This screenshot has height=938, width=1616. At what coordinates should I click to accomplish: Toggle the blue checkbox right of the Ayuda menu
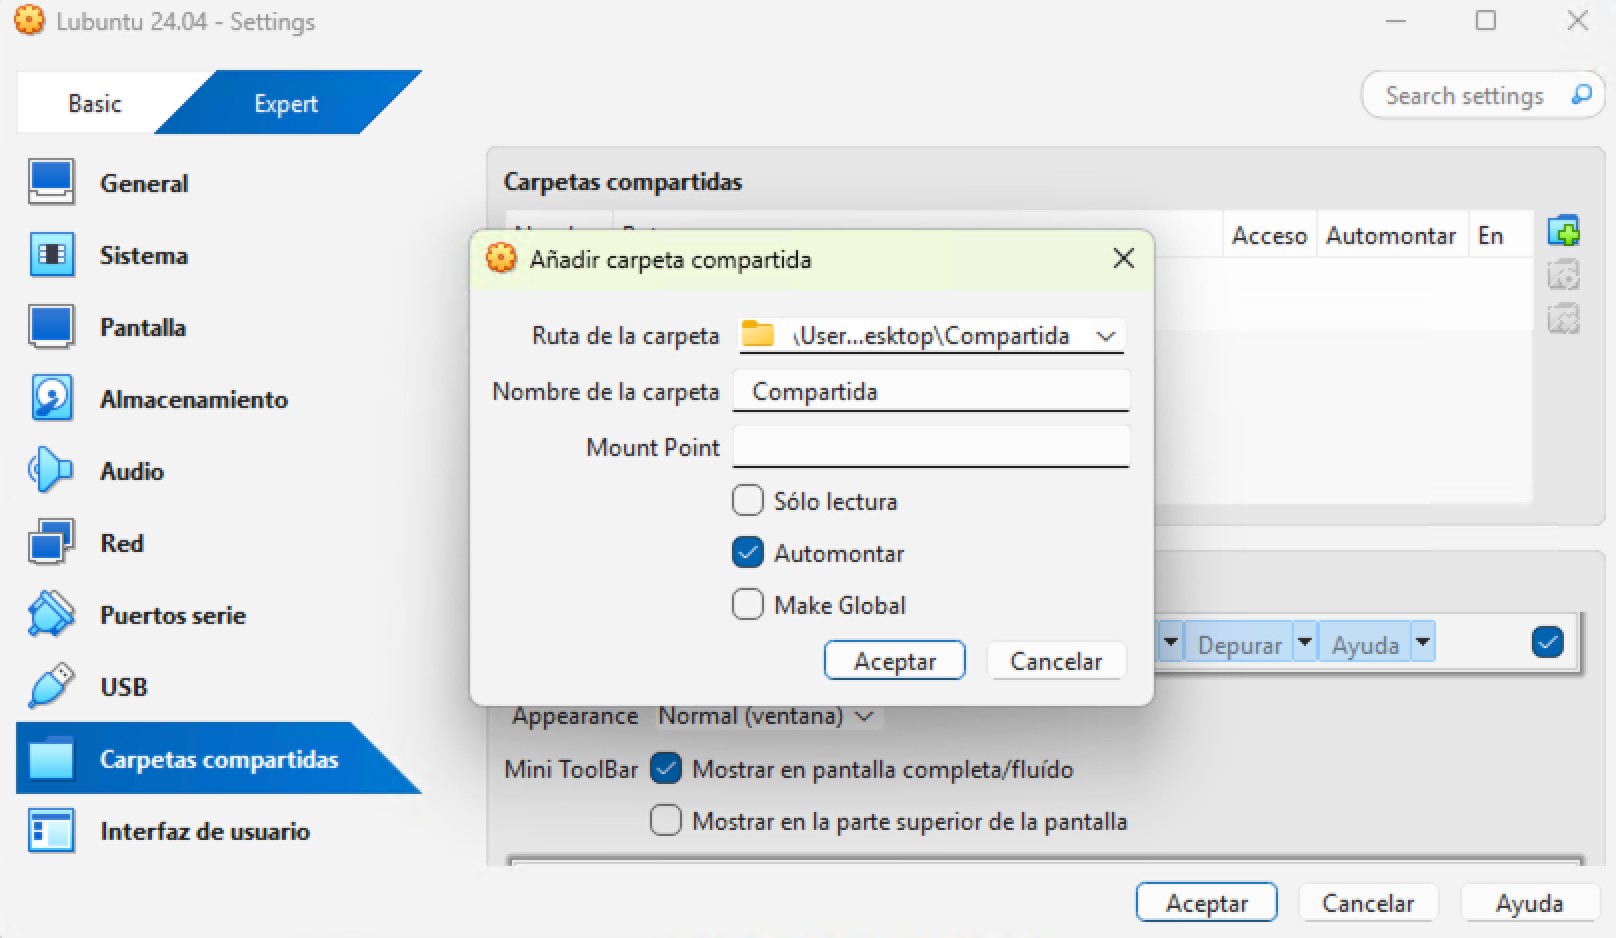1547,642
